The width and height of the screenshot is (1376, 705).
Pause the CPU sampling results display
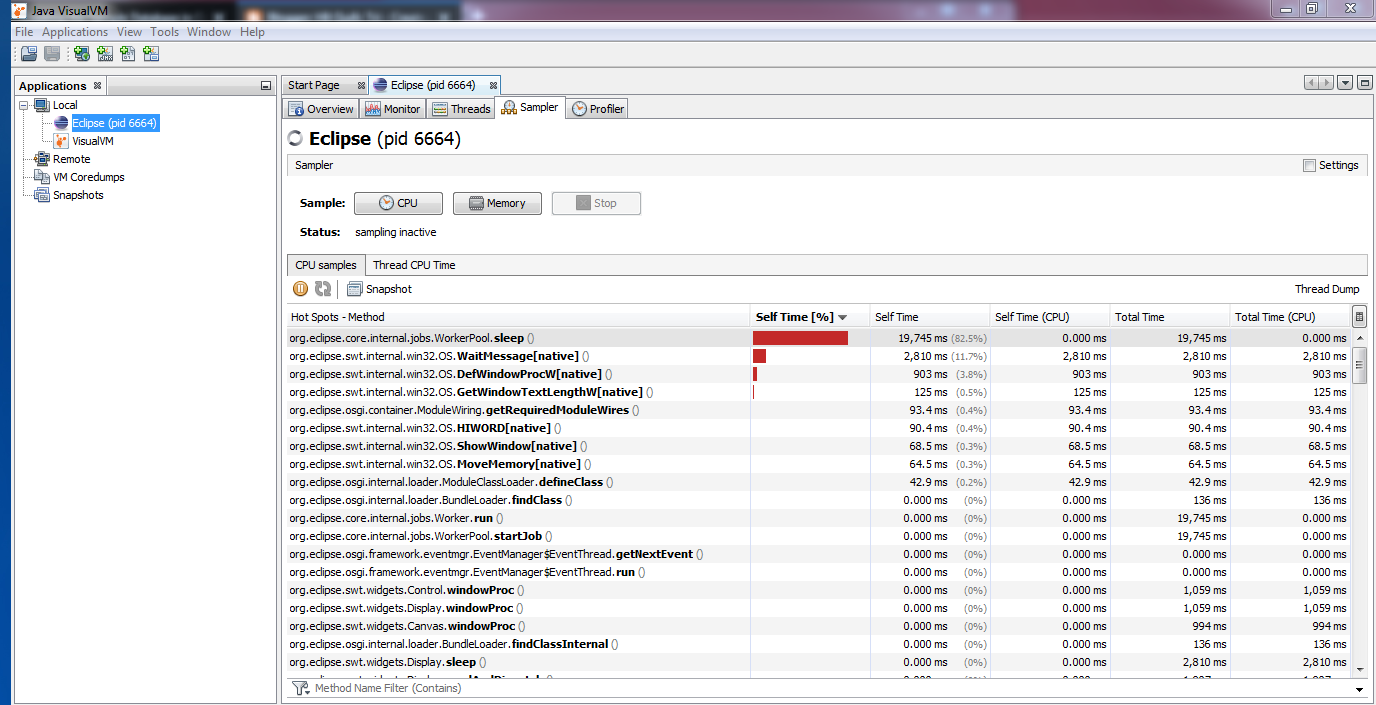tap(300, 288)
